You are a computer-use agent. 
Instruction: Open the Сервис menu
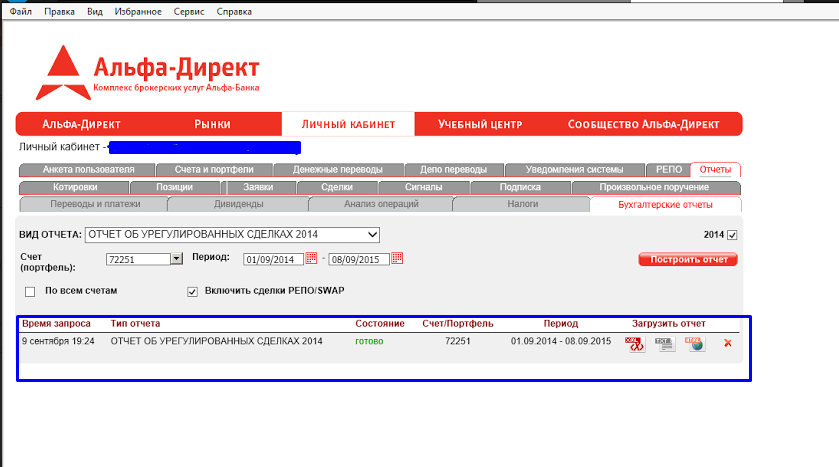pos(189,11)
